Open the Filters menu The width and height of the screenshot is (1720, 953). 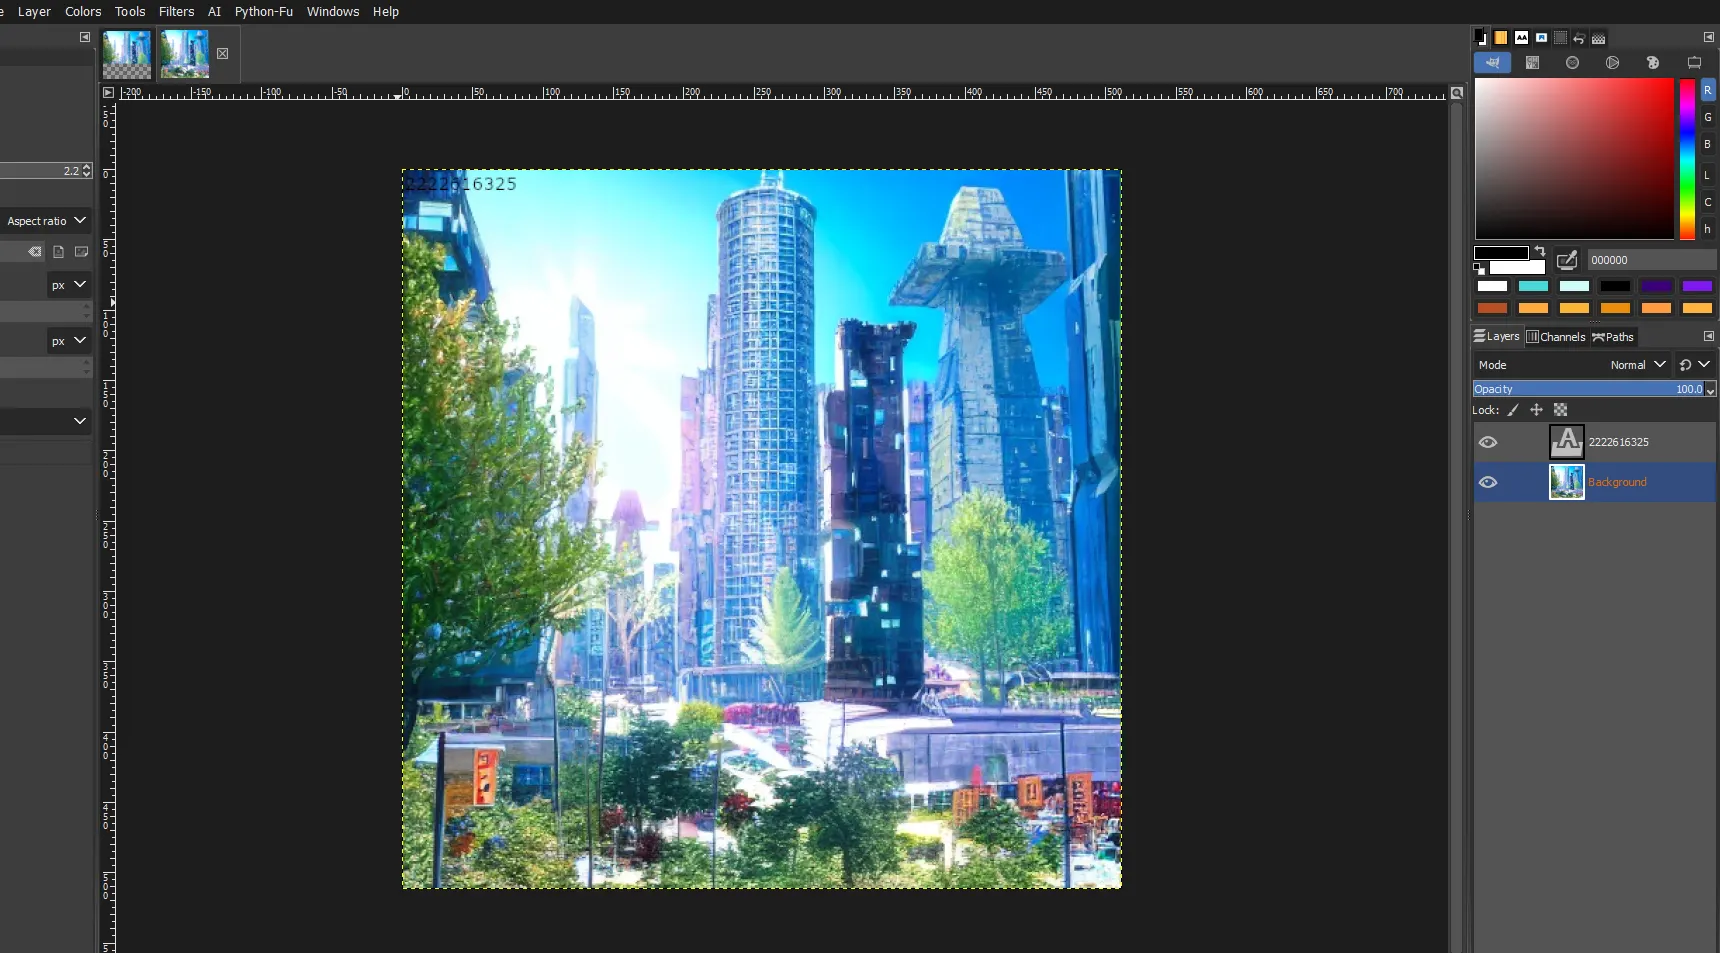176,11
